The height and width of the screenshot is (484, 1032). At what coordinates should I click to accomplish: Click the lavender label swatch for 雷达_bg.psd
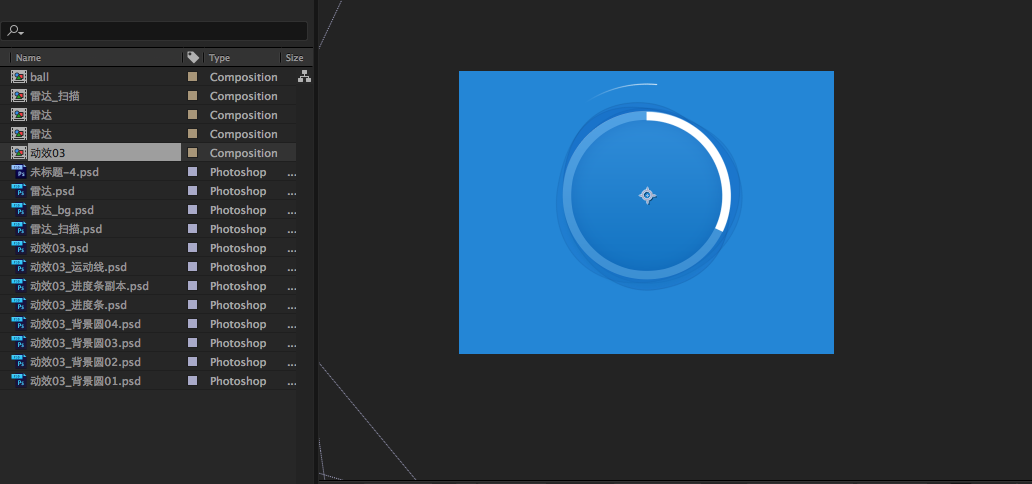click(x=192, y=210)
